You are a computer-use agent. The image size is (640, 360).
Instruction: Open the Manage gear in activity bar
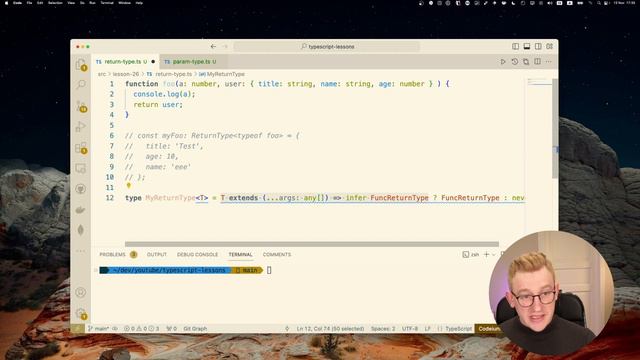point(81,313)
